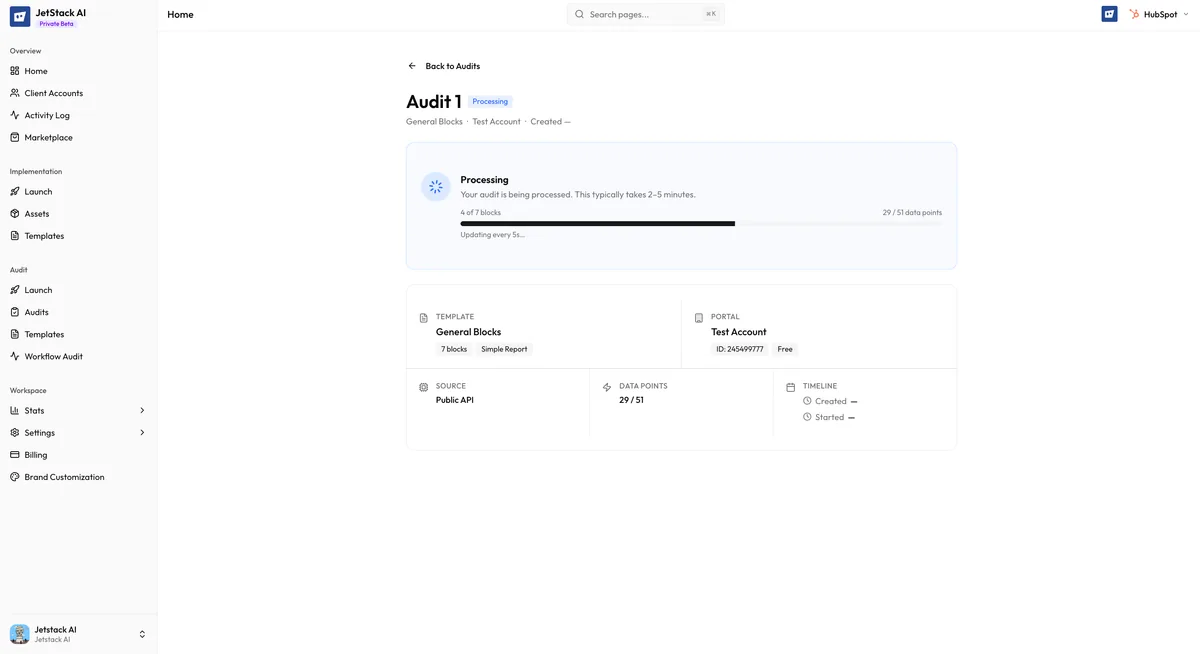Open the workspace switcher at bottom left

tap(141, 633)
